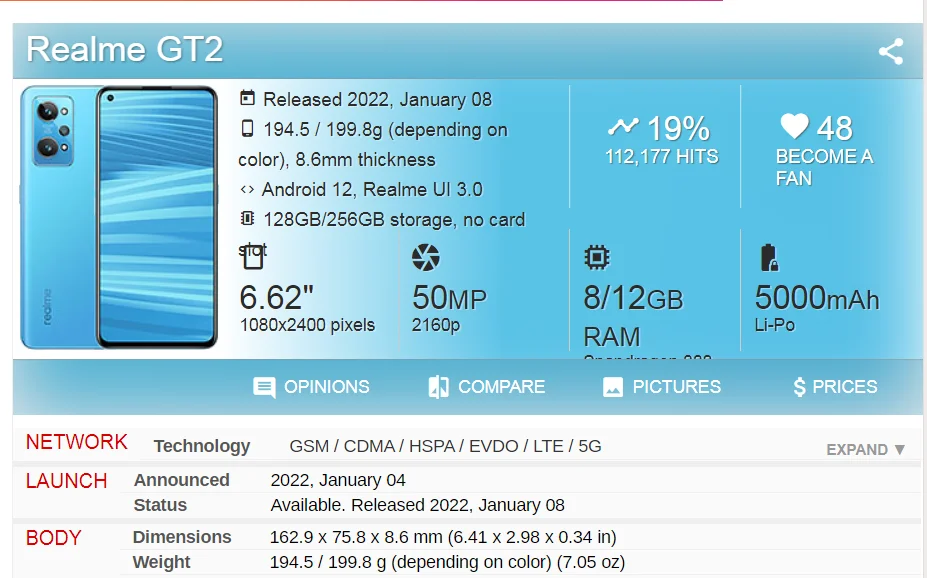The height and width of the screenshot is (578, 927).
Task: Click the battery icon
Action: (769, 258)
